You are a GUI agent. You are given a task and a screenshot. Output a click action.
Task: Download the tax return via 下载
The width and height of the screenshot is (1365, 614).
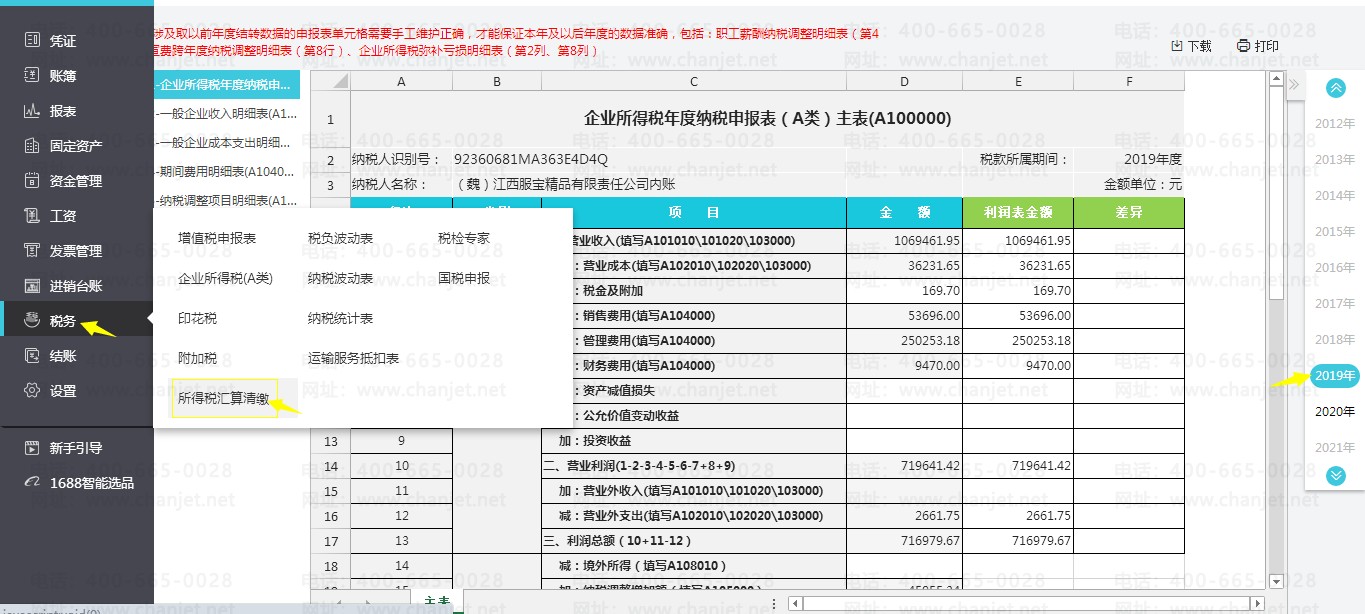[1191, 46]
